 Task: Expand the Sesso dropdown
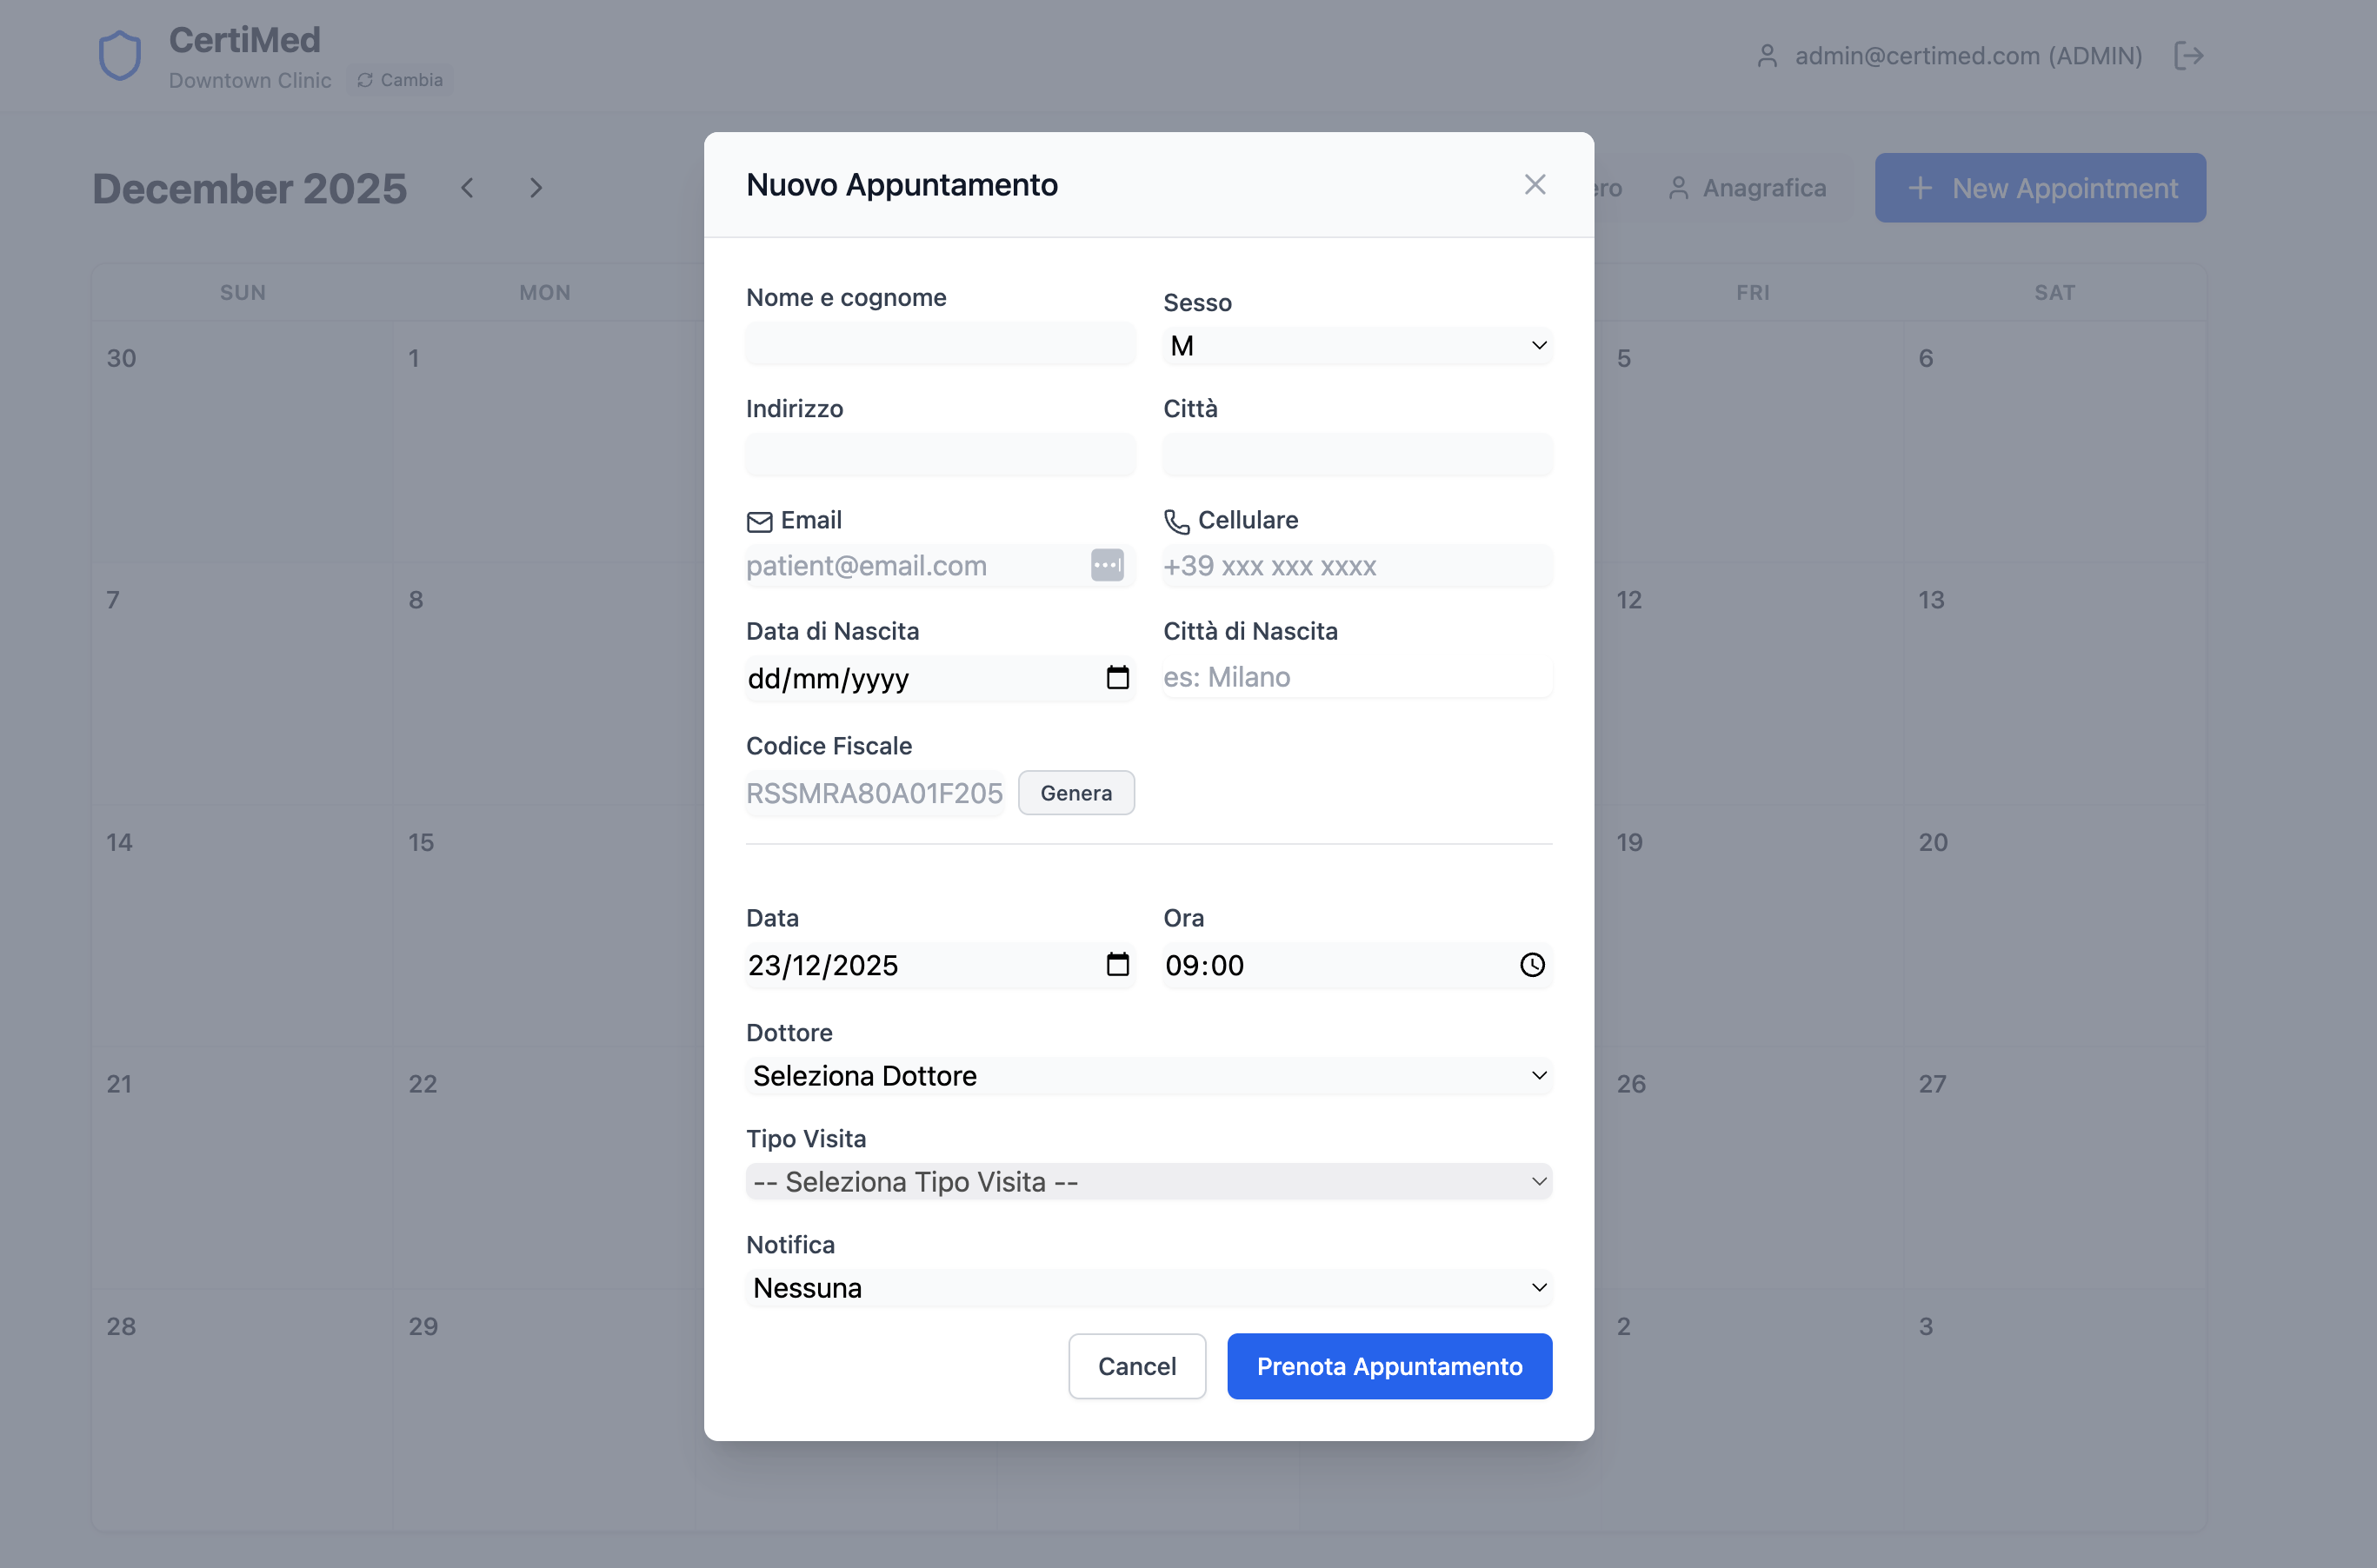click(1356, 346)
